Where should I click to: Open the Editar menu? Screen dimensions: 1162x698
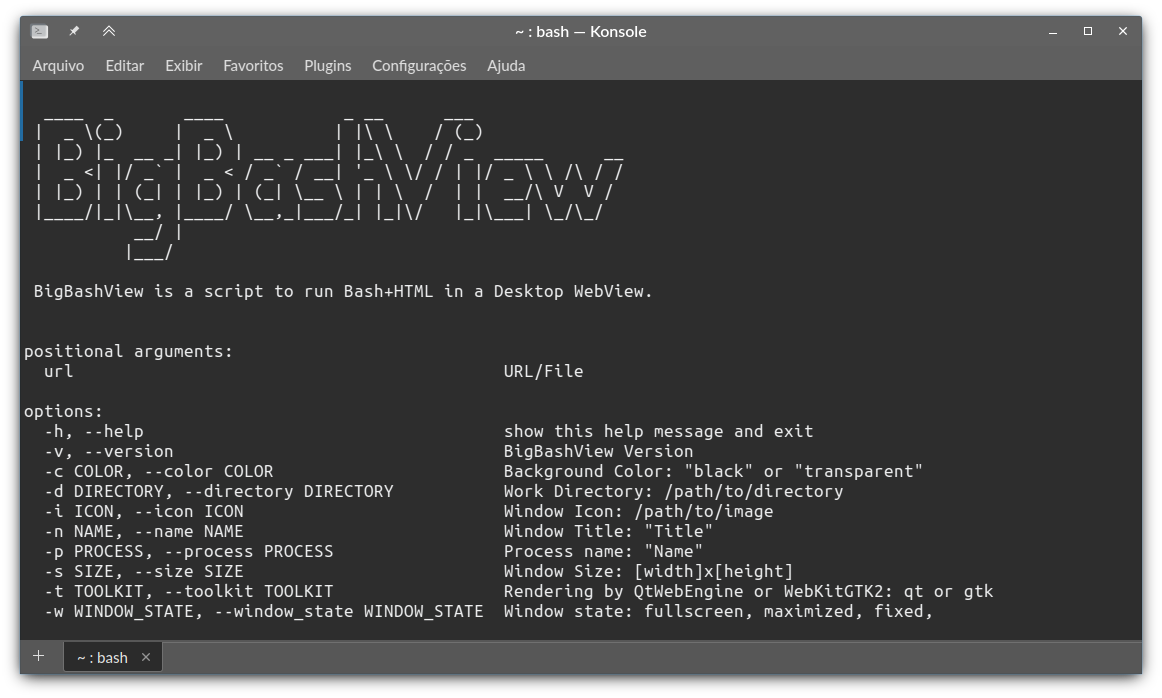[124, 65]
